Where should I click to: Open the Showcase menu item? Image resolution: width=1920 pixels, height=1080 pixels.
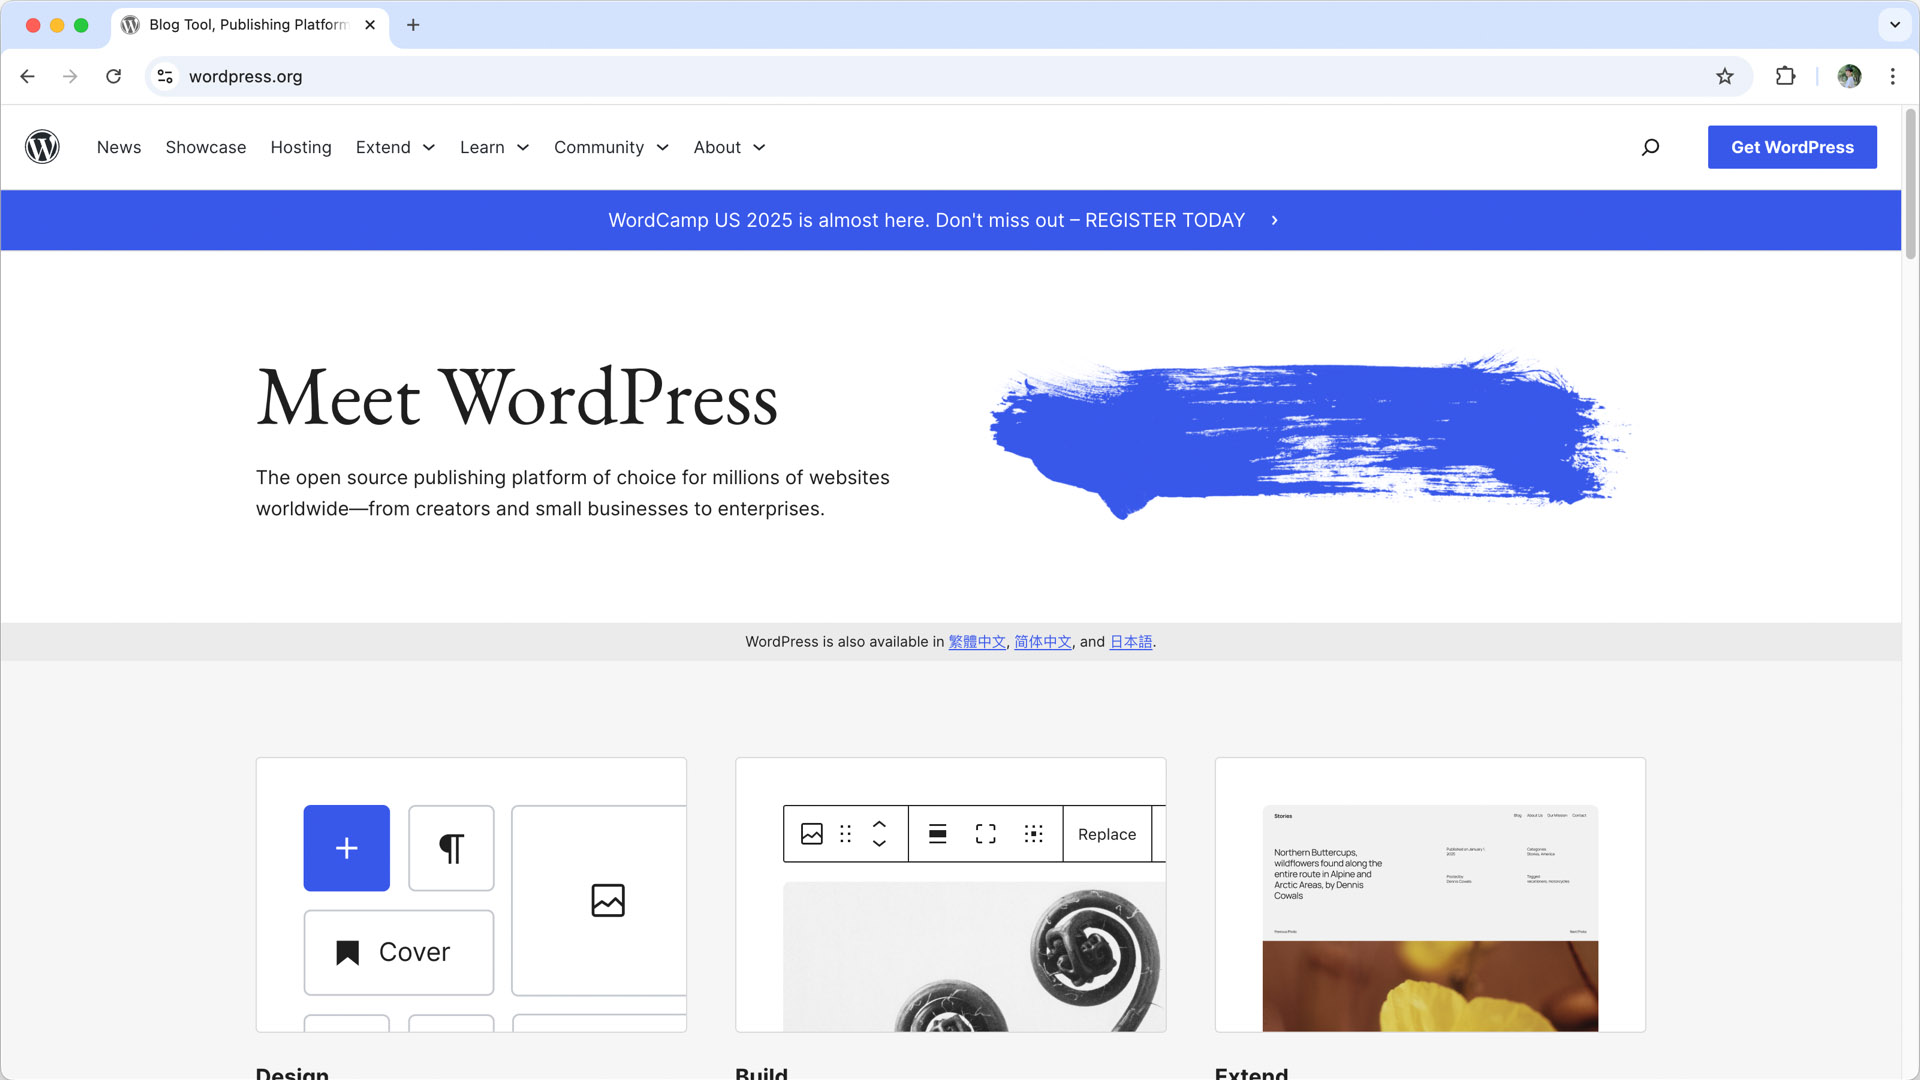point(206,147)
